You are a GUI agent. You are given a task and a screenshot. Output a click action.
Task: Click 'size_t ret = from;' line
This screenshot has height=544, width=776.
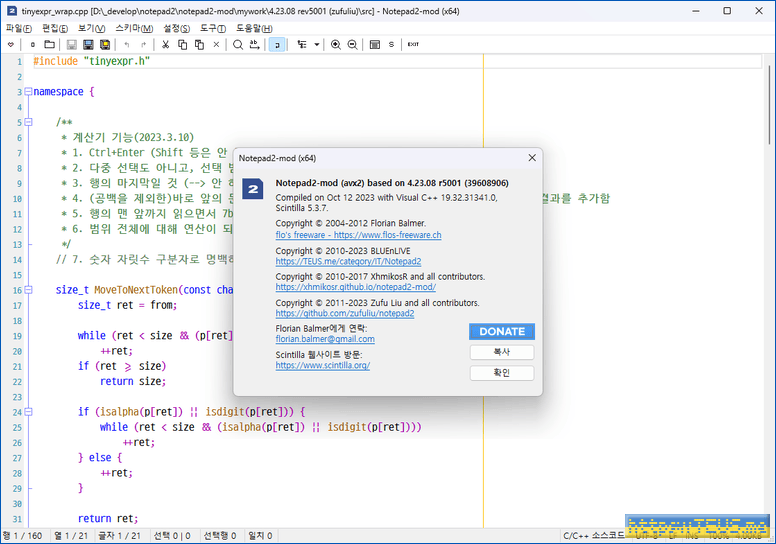pyautogui.click(x=127, y=305)
